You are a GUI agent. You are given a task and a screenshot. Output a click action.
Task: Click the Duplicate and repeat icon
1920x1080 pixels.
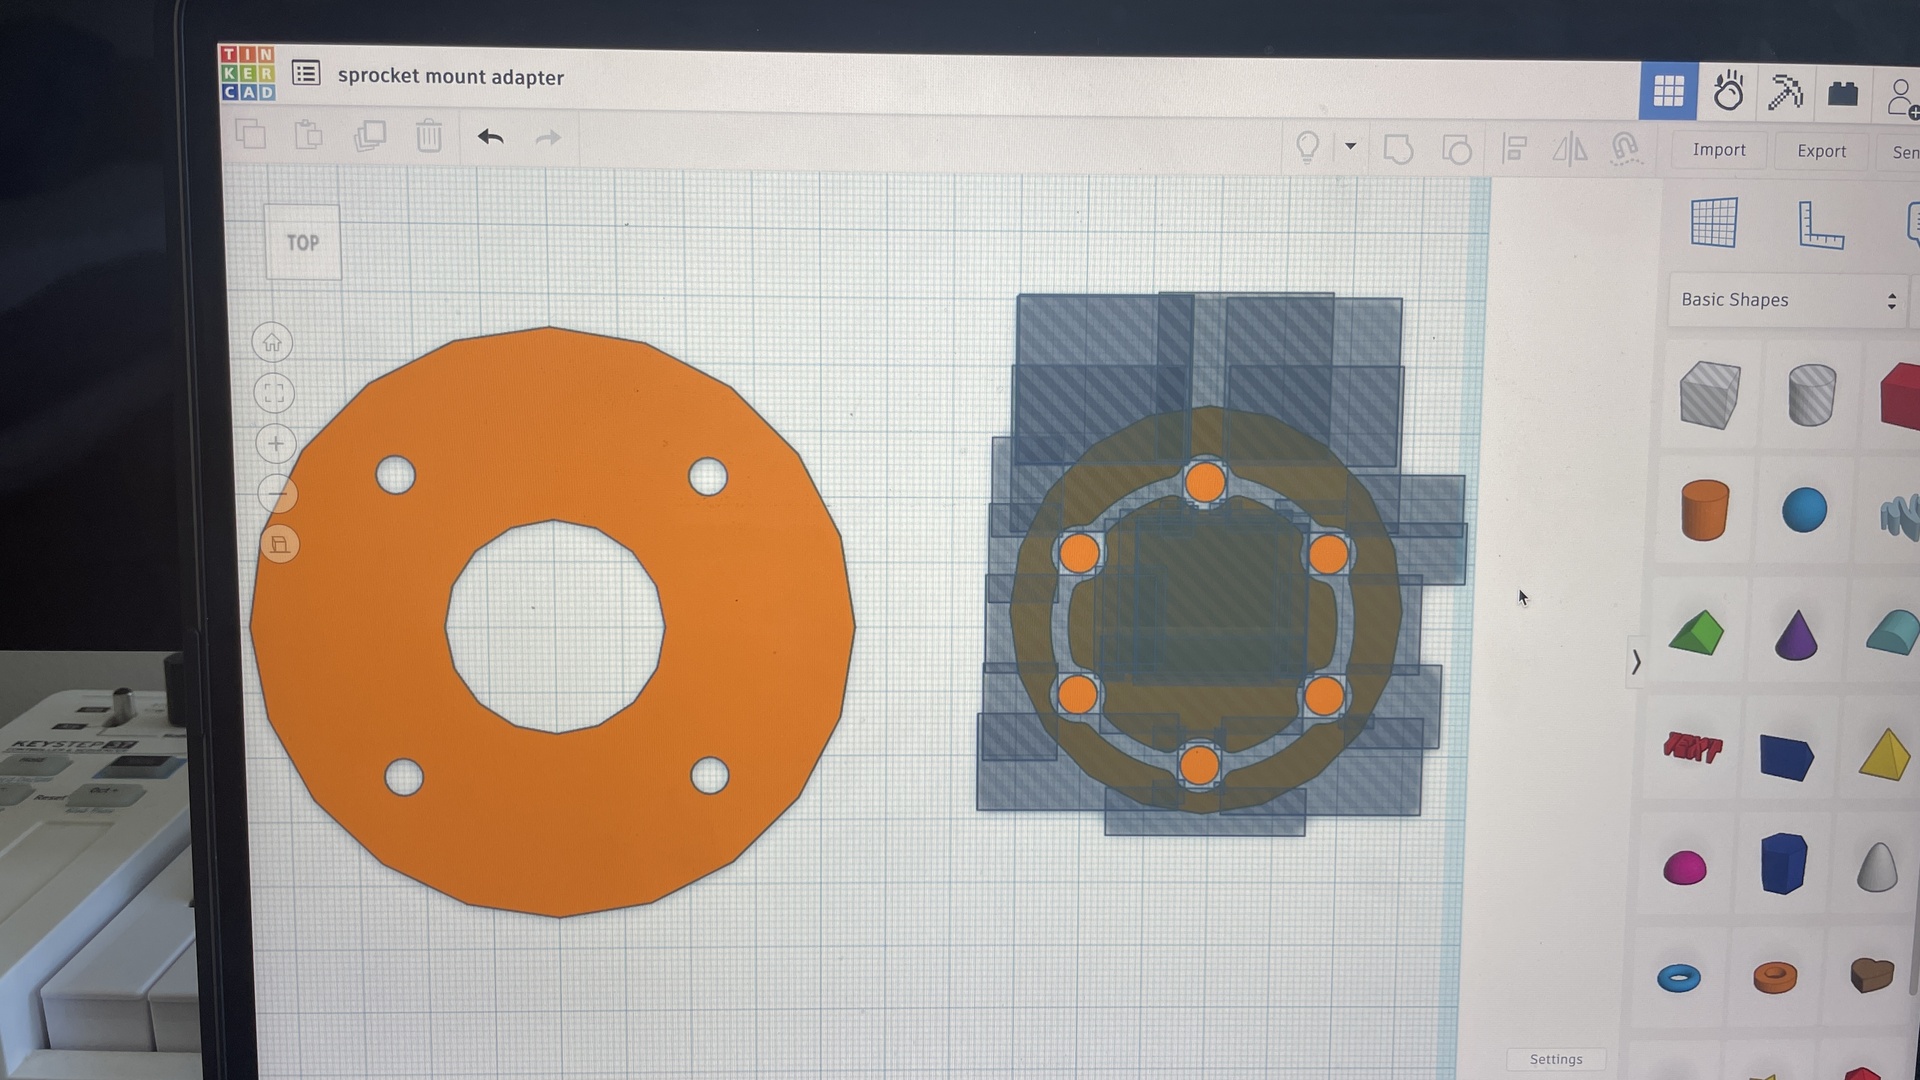(370, 136)
